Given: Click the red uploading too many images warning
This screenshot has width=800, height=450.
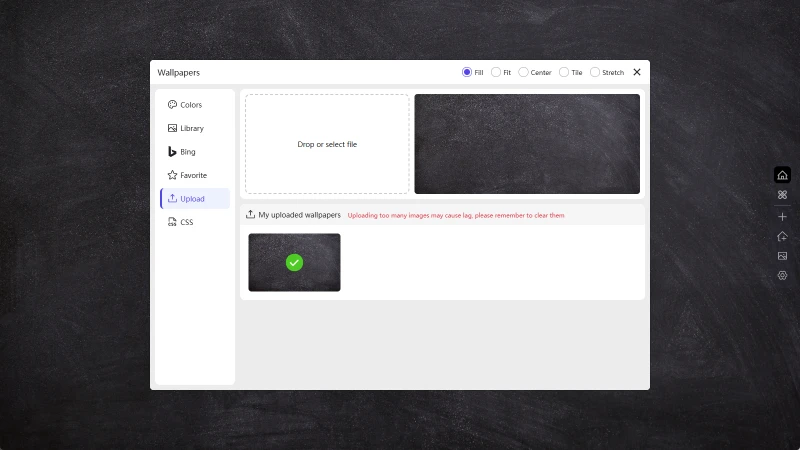Looking at the screenshot, I should point(456,215).
